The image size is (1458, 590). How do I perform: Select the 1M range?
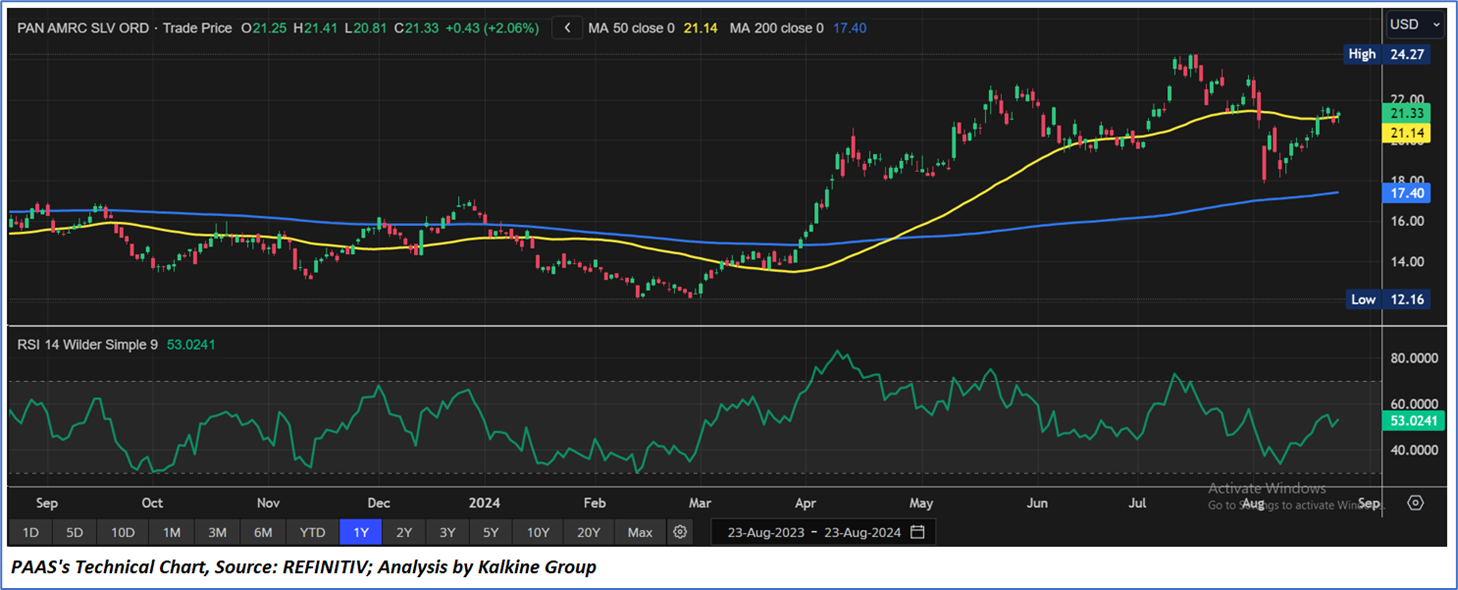(x=171, y=532)
